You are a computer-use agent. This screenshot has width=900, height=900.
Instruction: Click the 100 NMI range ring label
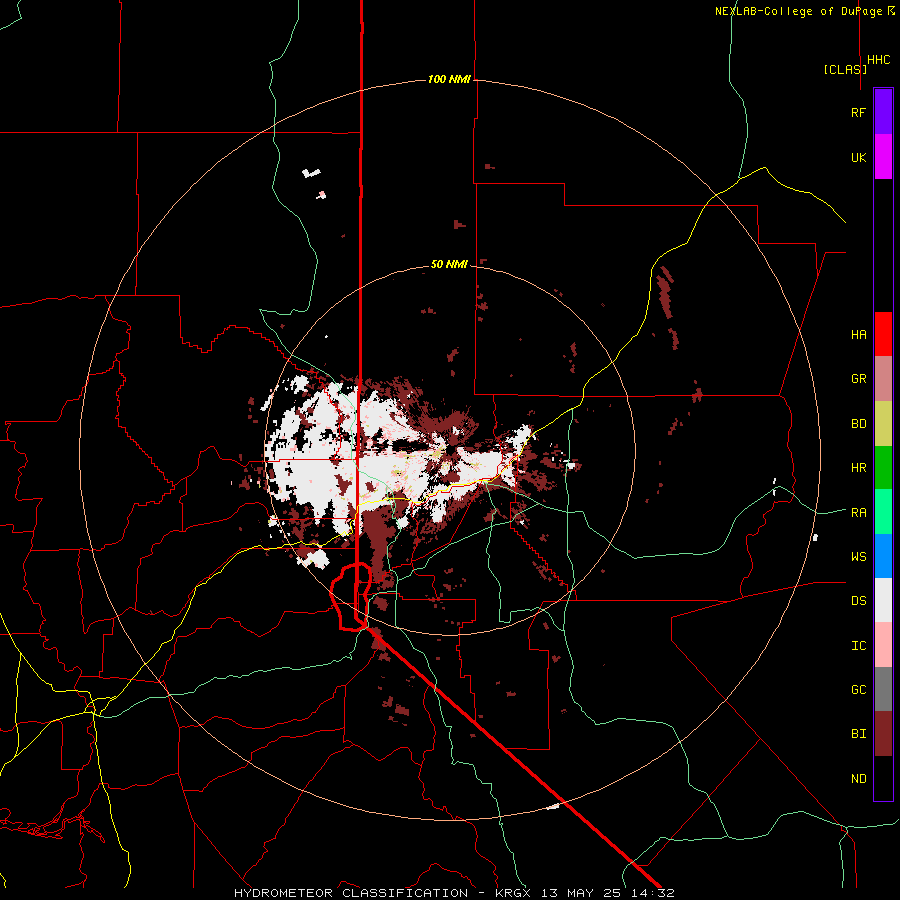[x=449, y=79]
